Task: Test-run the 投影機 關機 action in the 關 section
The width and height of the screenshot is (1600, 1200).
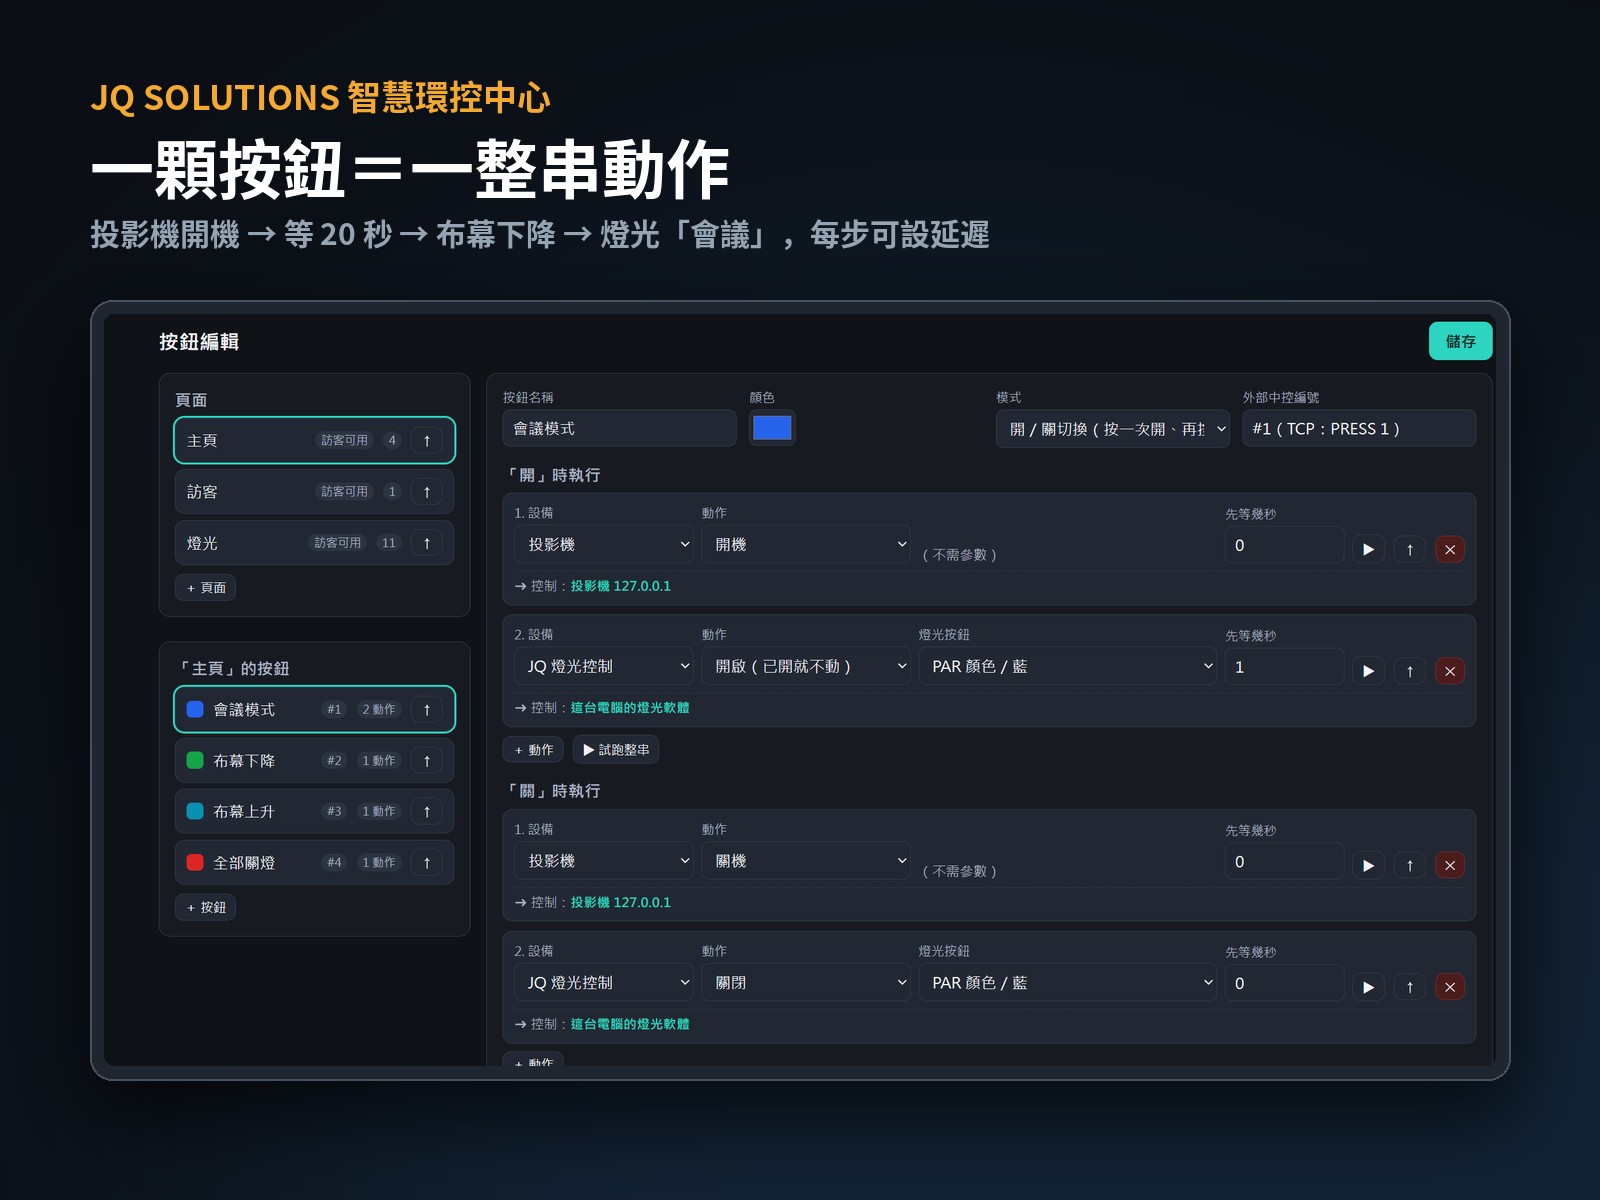Action: coord(1368,865)
